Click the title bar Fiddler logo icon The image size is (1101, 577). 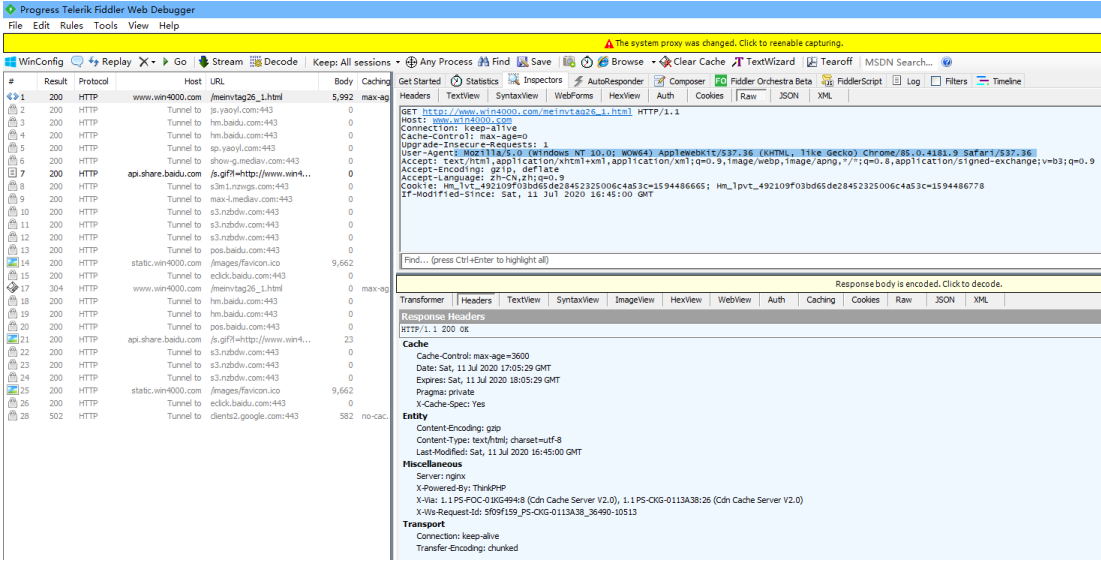tap(10, 9)
